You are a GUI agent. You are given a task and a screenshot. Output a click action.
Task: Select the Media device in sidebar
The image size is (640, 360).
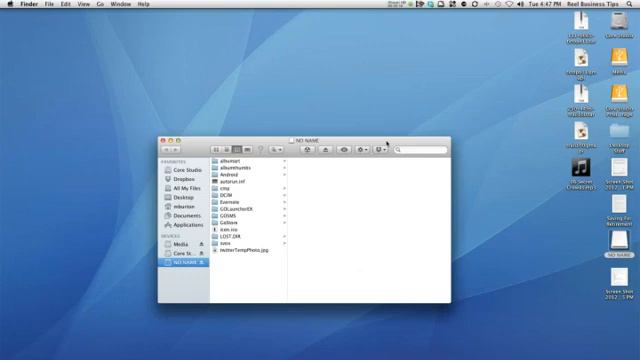(180, 244)
